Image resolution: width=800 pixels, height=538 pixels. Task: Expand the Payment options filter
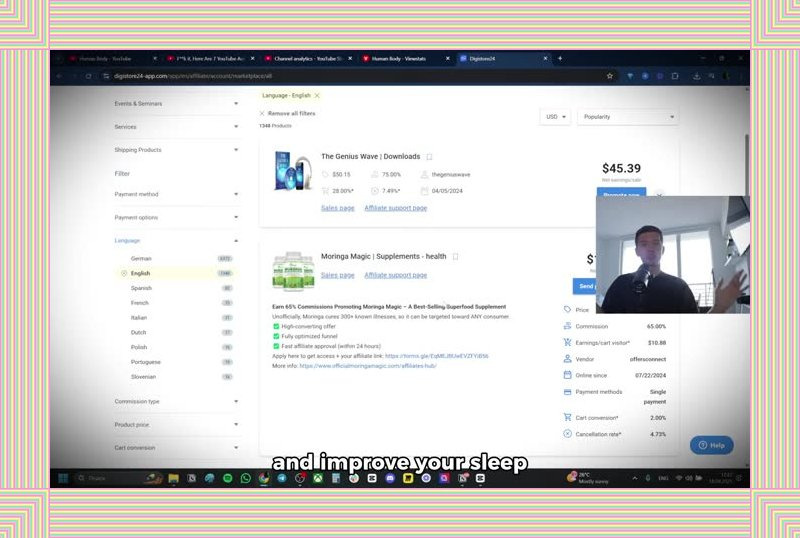click(x=176, y=217)
